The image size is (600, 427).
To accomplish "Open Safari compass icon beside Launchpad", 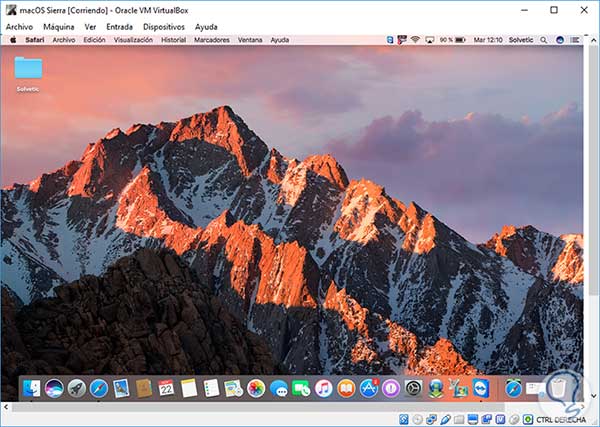I will point(99,389).
